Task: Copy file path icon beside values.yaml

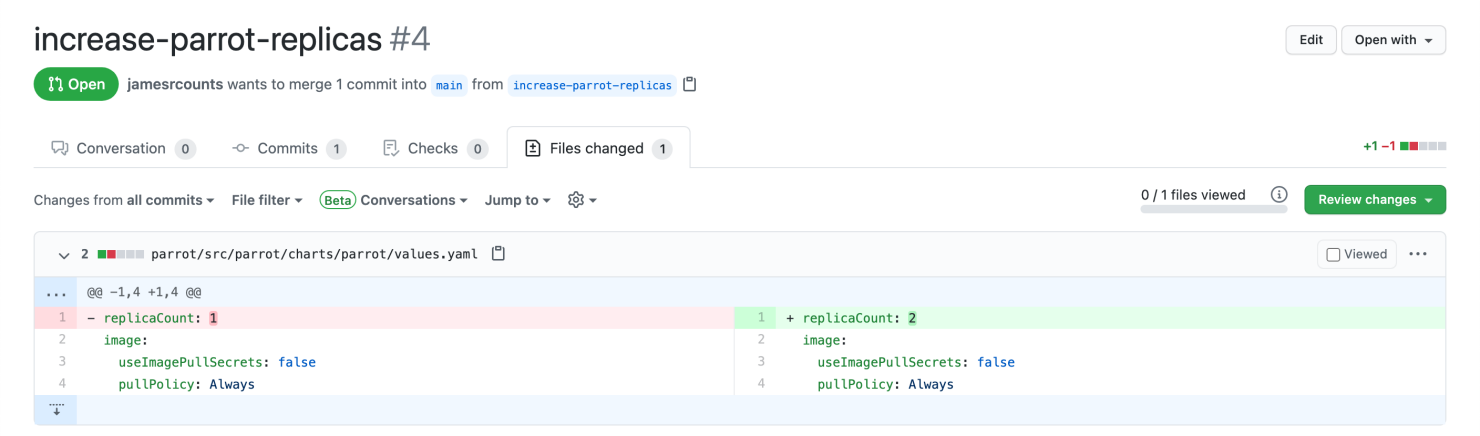Action: coord(498,254)
